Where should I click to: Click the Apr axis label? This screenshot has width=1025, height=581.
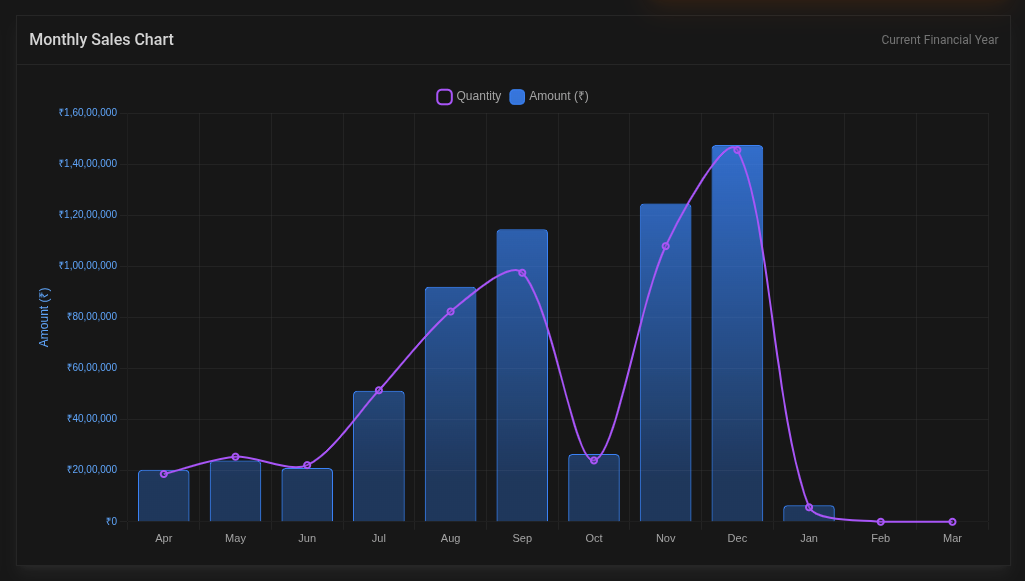[x=163, y=538]
